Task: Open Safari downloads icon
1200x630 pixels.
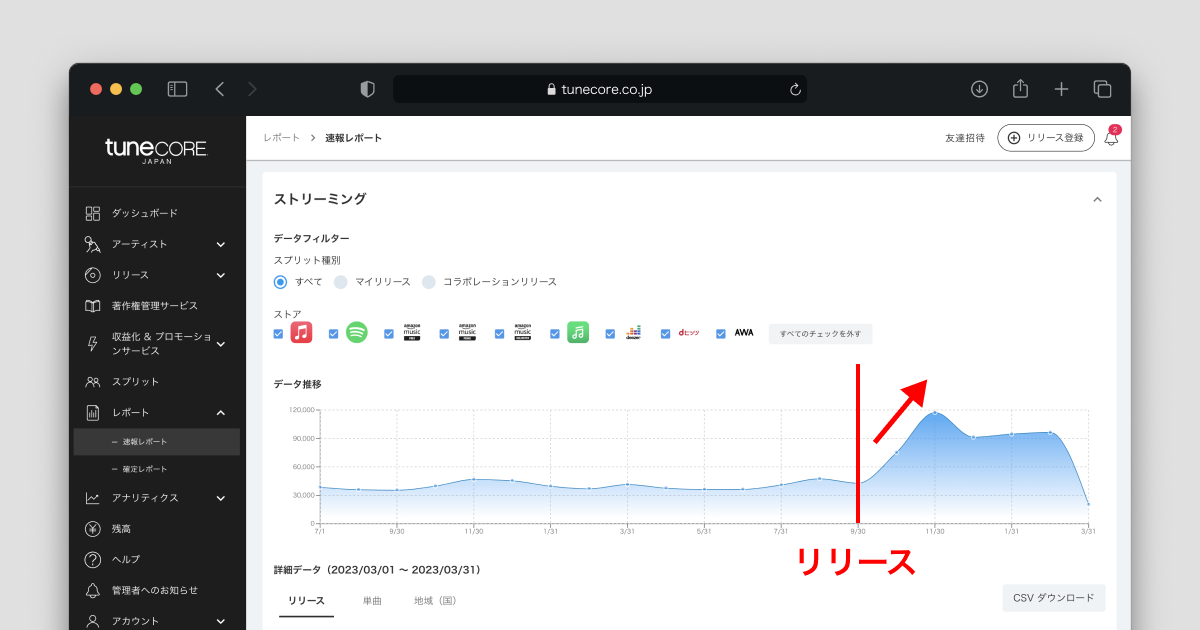Action: coord(979,89)
